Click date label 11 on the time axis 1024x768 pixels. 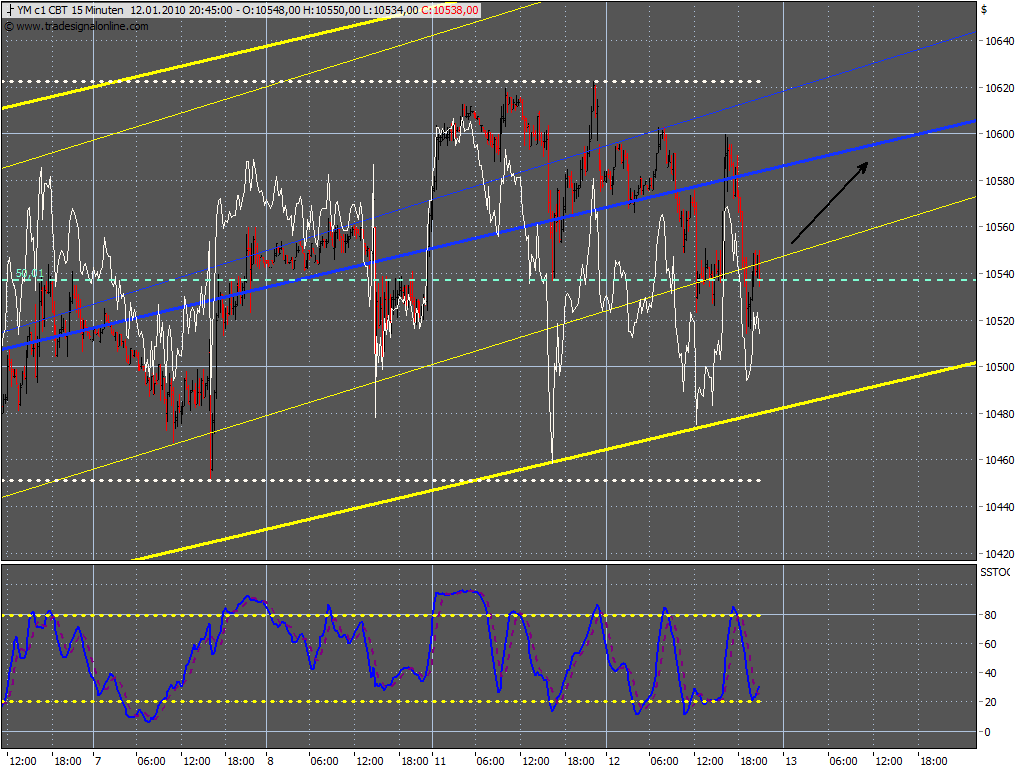(x=440, y=761)
